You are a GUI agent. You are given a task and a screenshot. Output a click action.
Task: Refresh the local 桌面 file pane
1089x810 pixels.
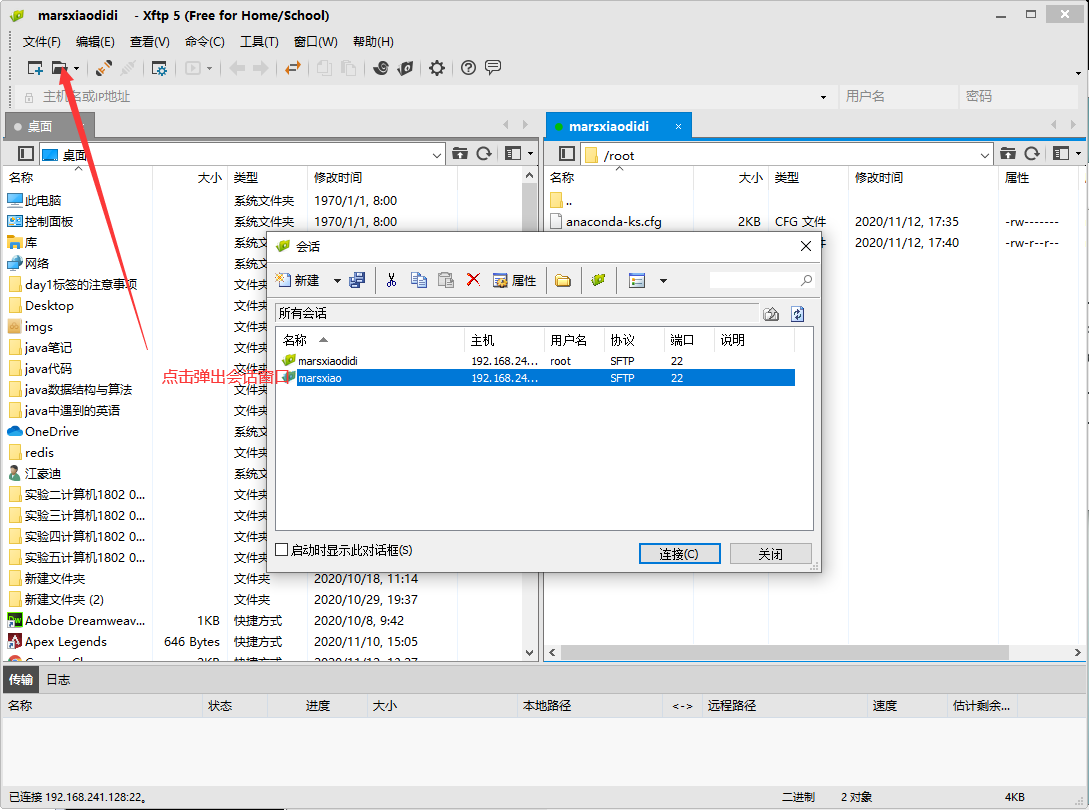[x=484, y=154]
